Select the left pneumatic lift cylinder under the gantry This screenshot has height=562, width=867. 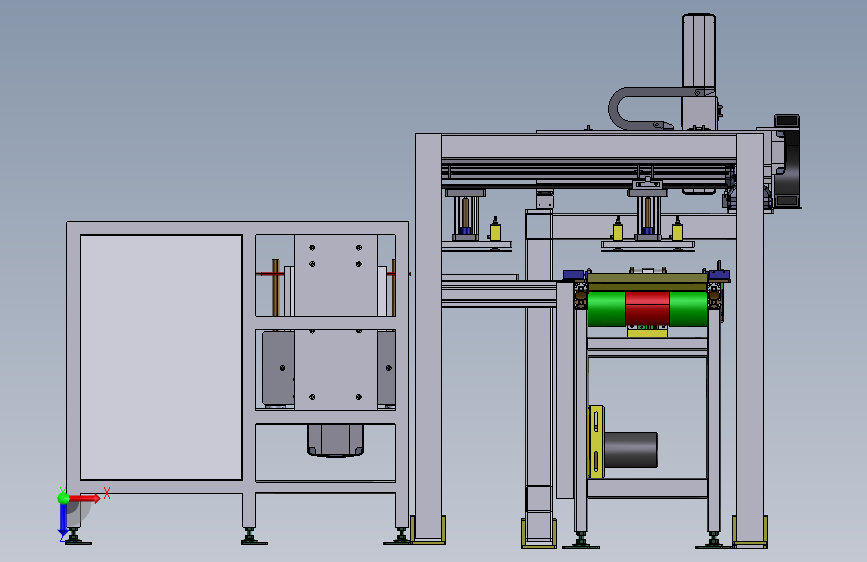tap(466, 216)
